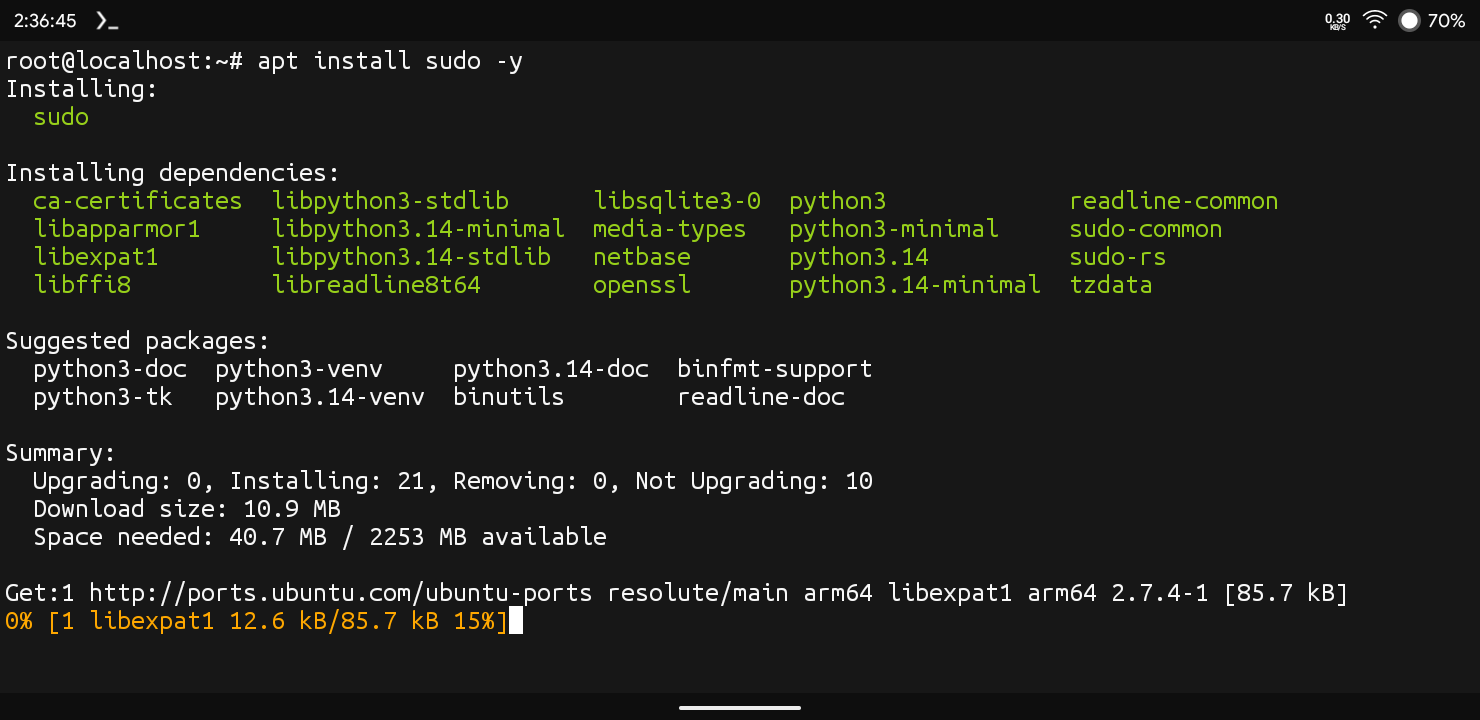Tap the Wi-Fi signal icon

coord(1376,20)
